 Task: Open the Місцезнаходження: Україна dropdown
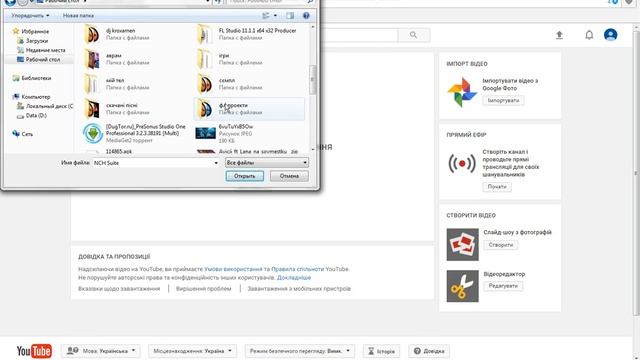(192, 351)
